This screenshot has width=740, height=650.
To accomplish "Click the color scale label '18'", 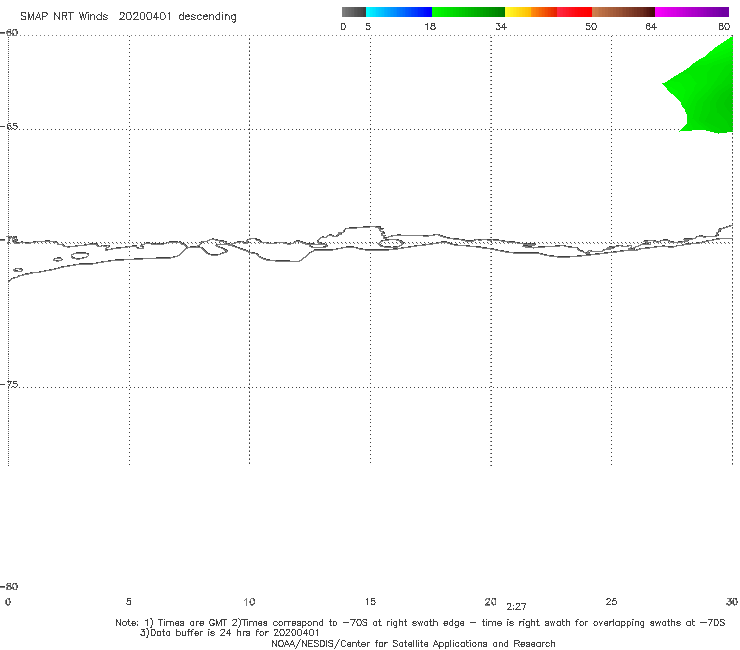I will [x=430, y=26].
